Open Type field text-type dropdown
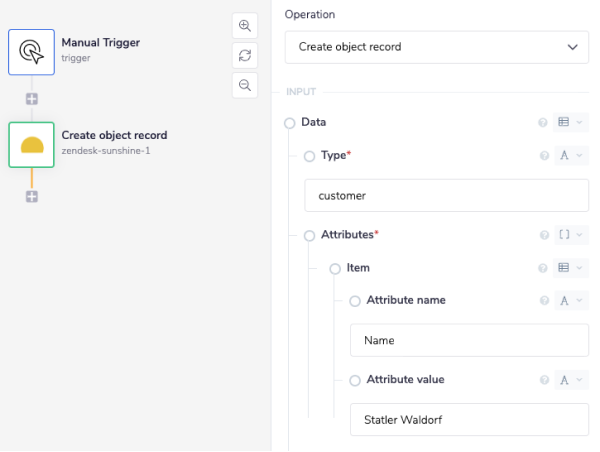This screenshot has width=600, height=452. coord(570,156)
